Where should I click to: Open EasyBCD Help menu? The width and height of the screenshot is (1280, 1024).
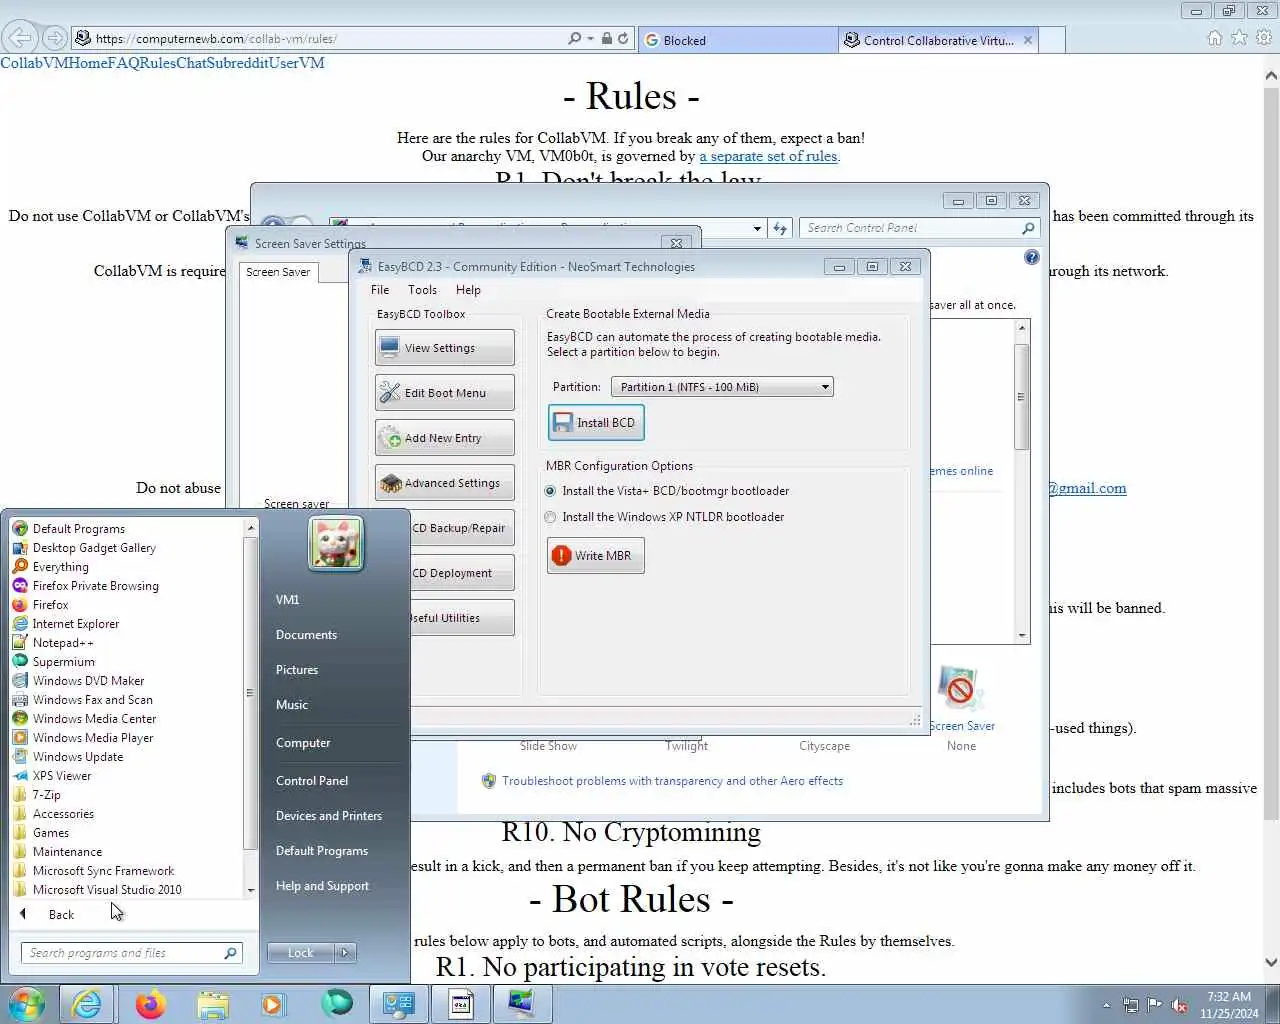[x=468, y=290]
